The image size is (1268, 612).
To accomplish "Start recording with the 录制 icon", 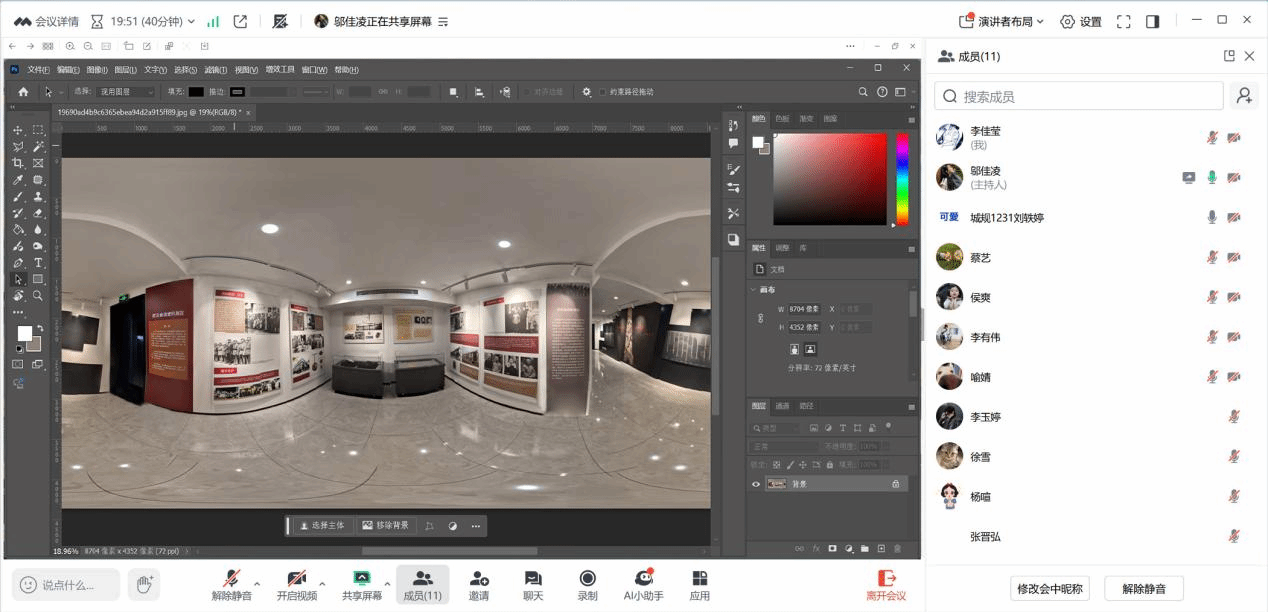I will click(x=587, y=585).
